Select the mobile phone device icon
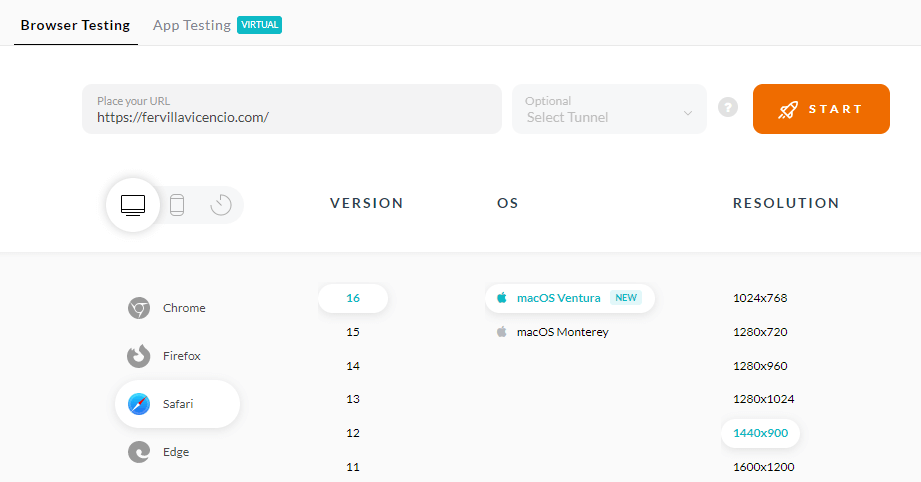This screenshot has height=482, width=921. (177, 205)
